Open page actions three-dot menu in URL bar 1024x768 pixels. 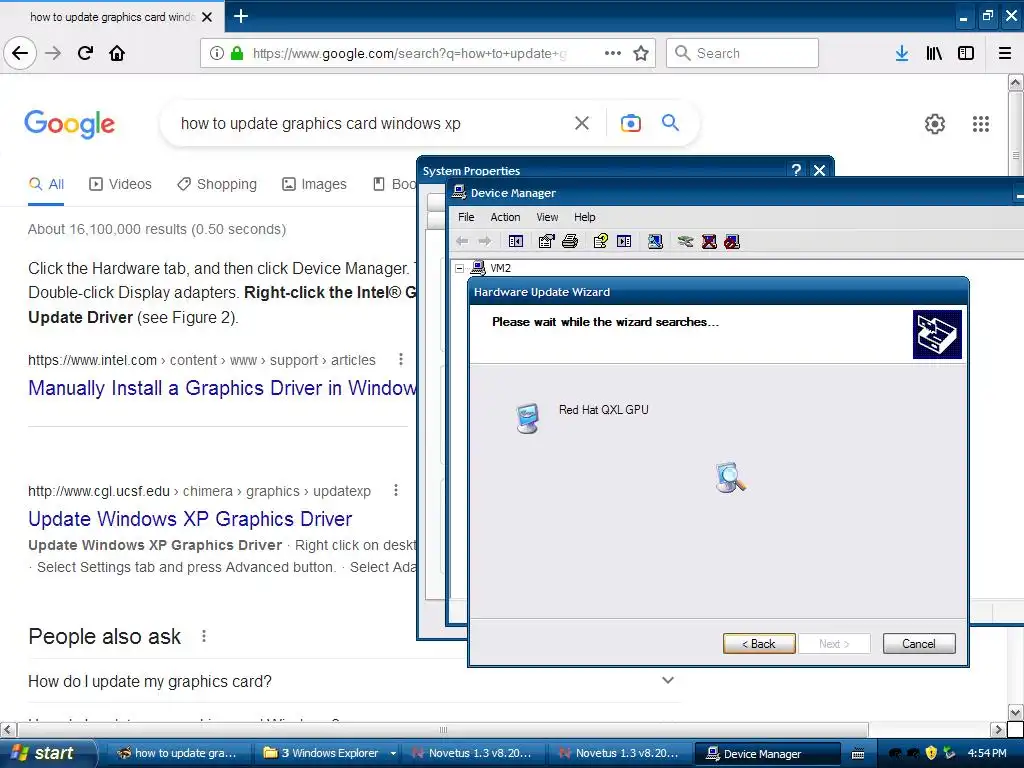pos(613,53)
